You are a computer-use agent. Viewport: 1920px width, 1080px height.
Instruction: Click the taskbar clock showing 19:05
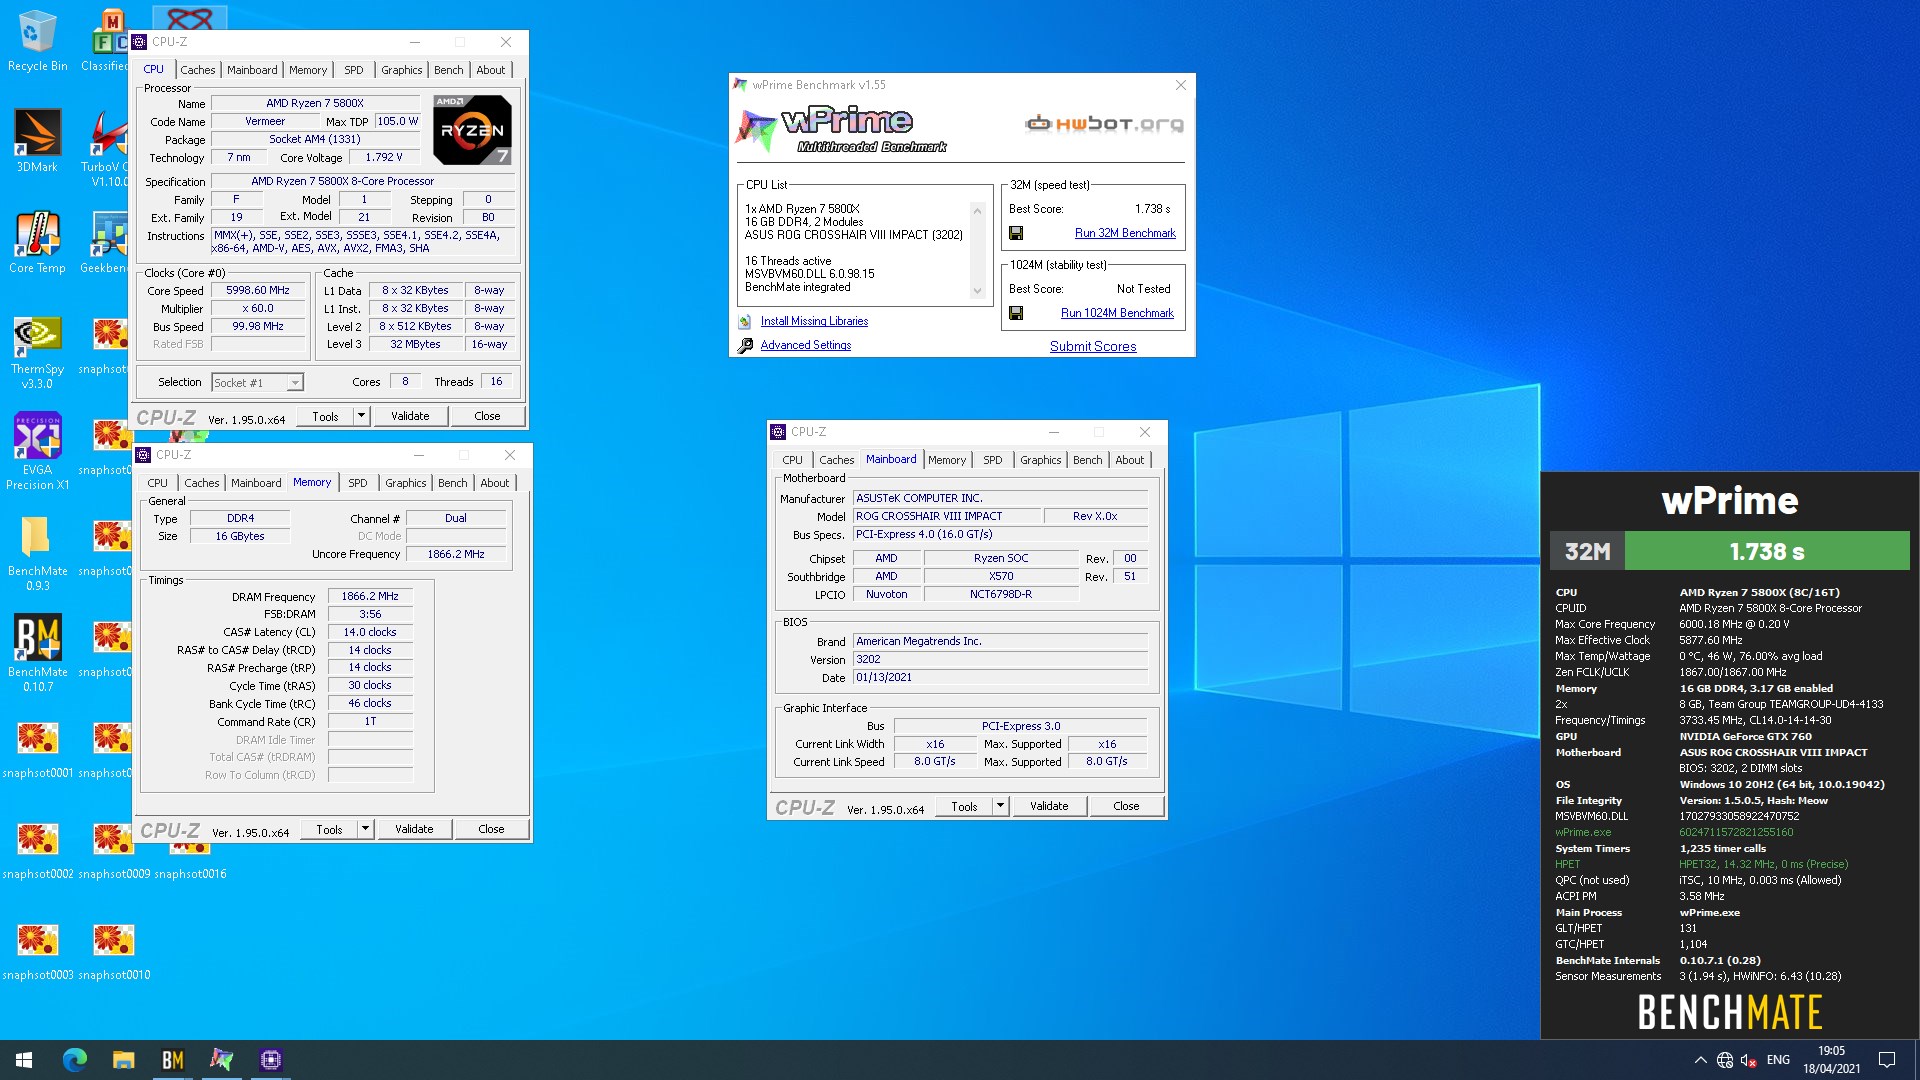tap(1831, 1060)
